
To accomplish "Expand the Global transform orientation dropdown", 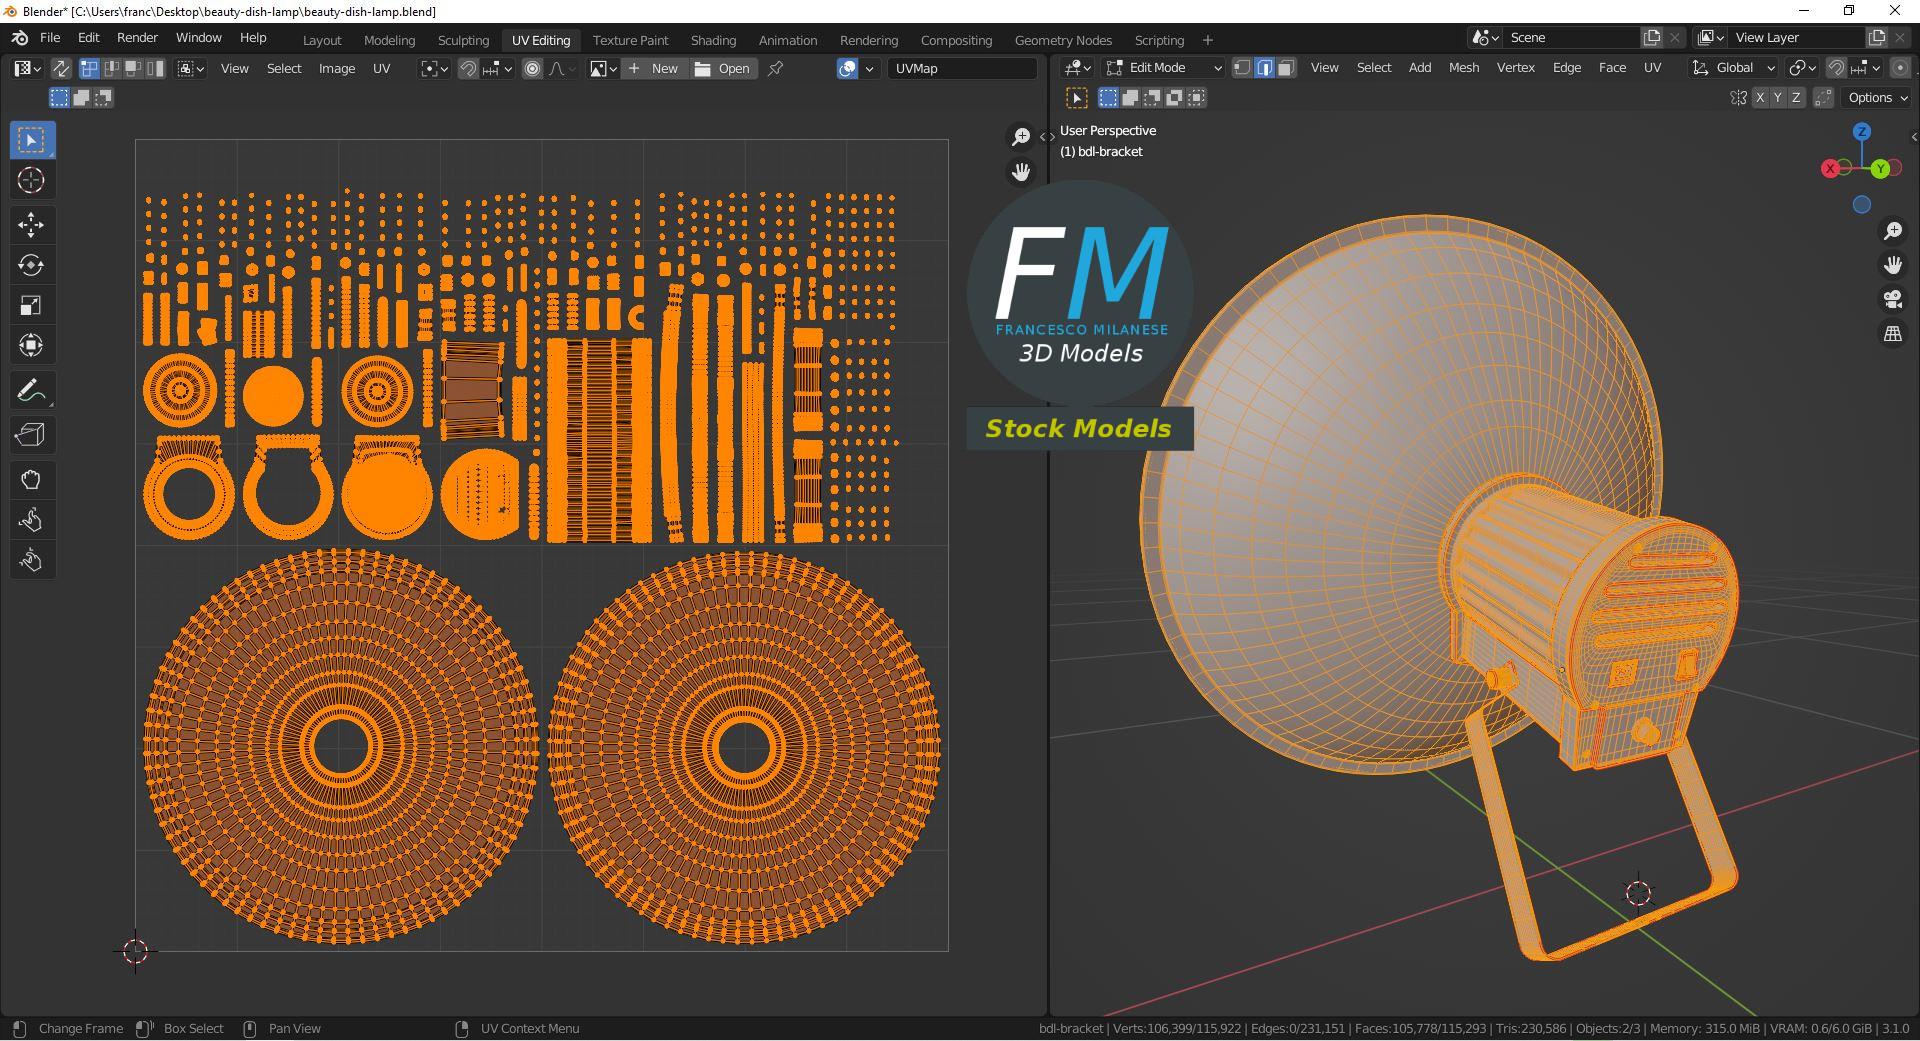I will click(x=1734, y=68).
